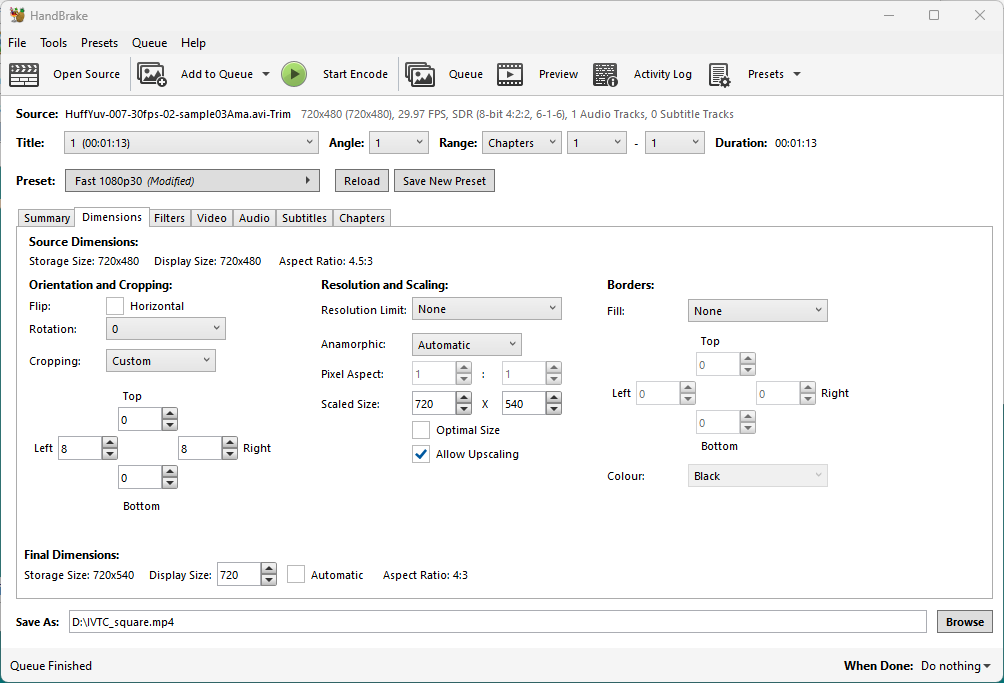Click the Open Source clapperboard icon
This screenshot has width=1004, height=683.
coord(24,74)
